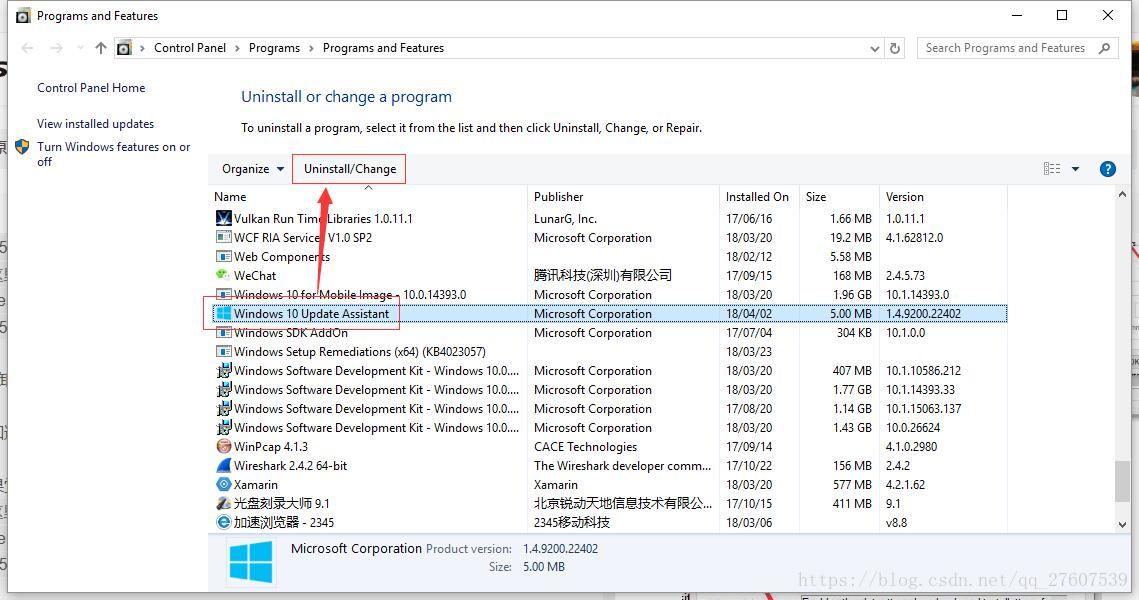The image size is (1139, 600).
Task: Expand the address bar history dropdown
Action: (875, 49)
